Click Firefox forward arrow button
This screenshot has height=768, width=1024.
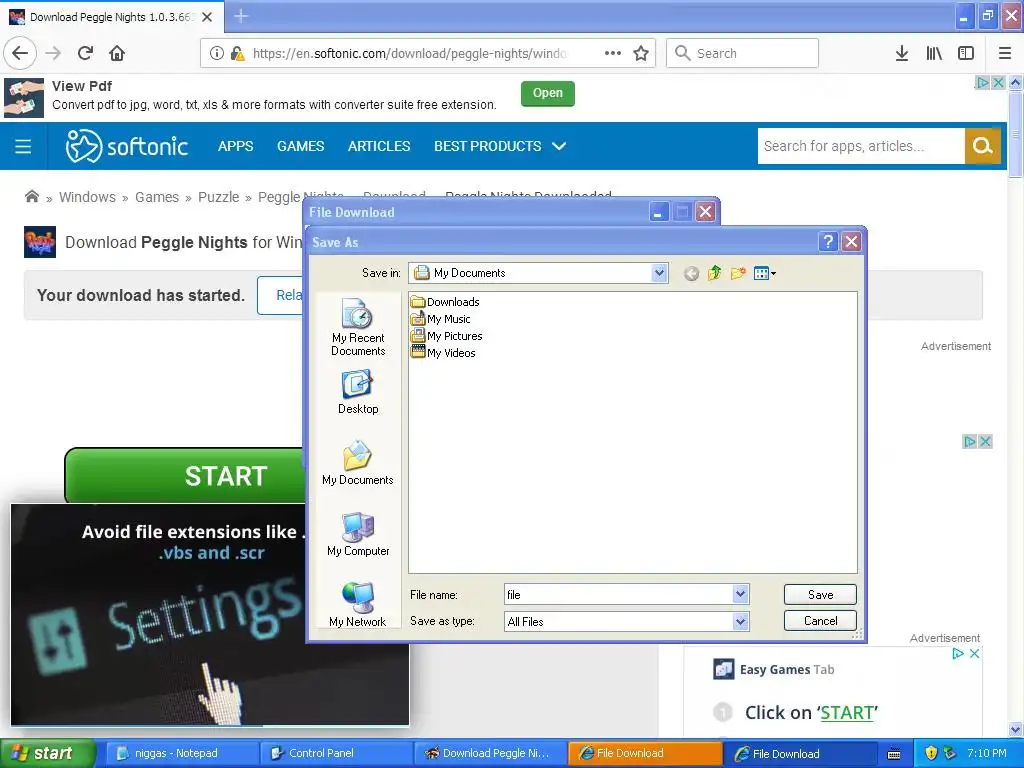[x=53, y=53]
